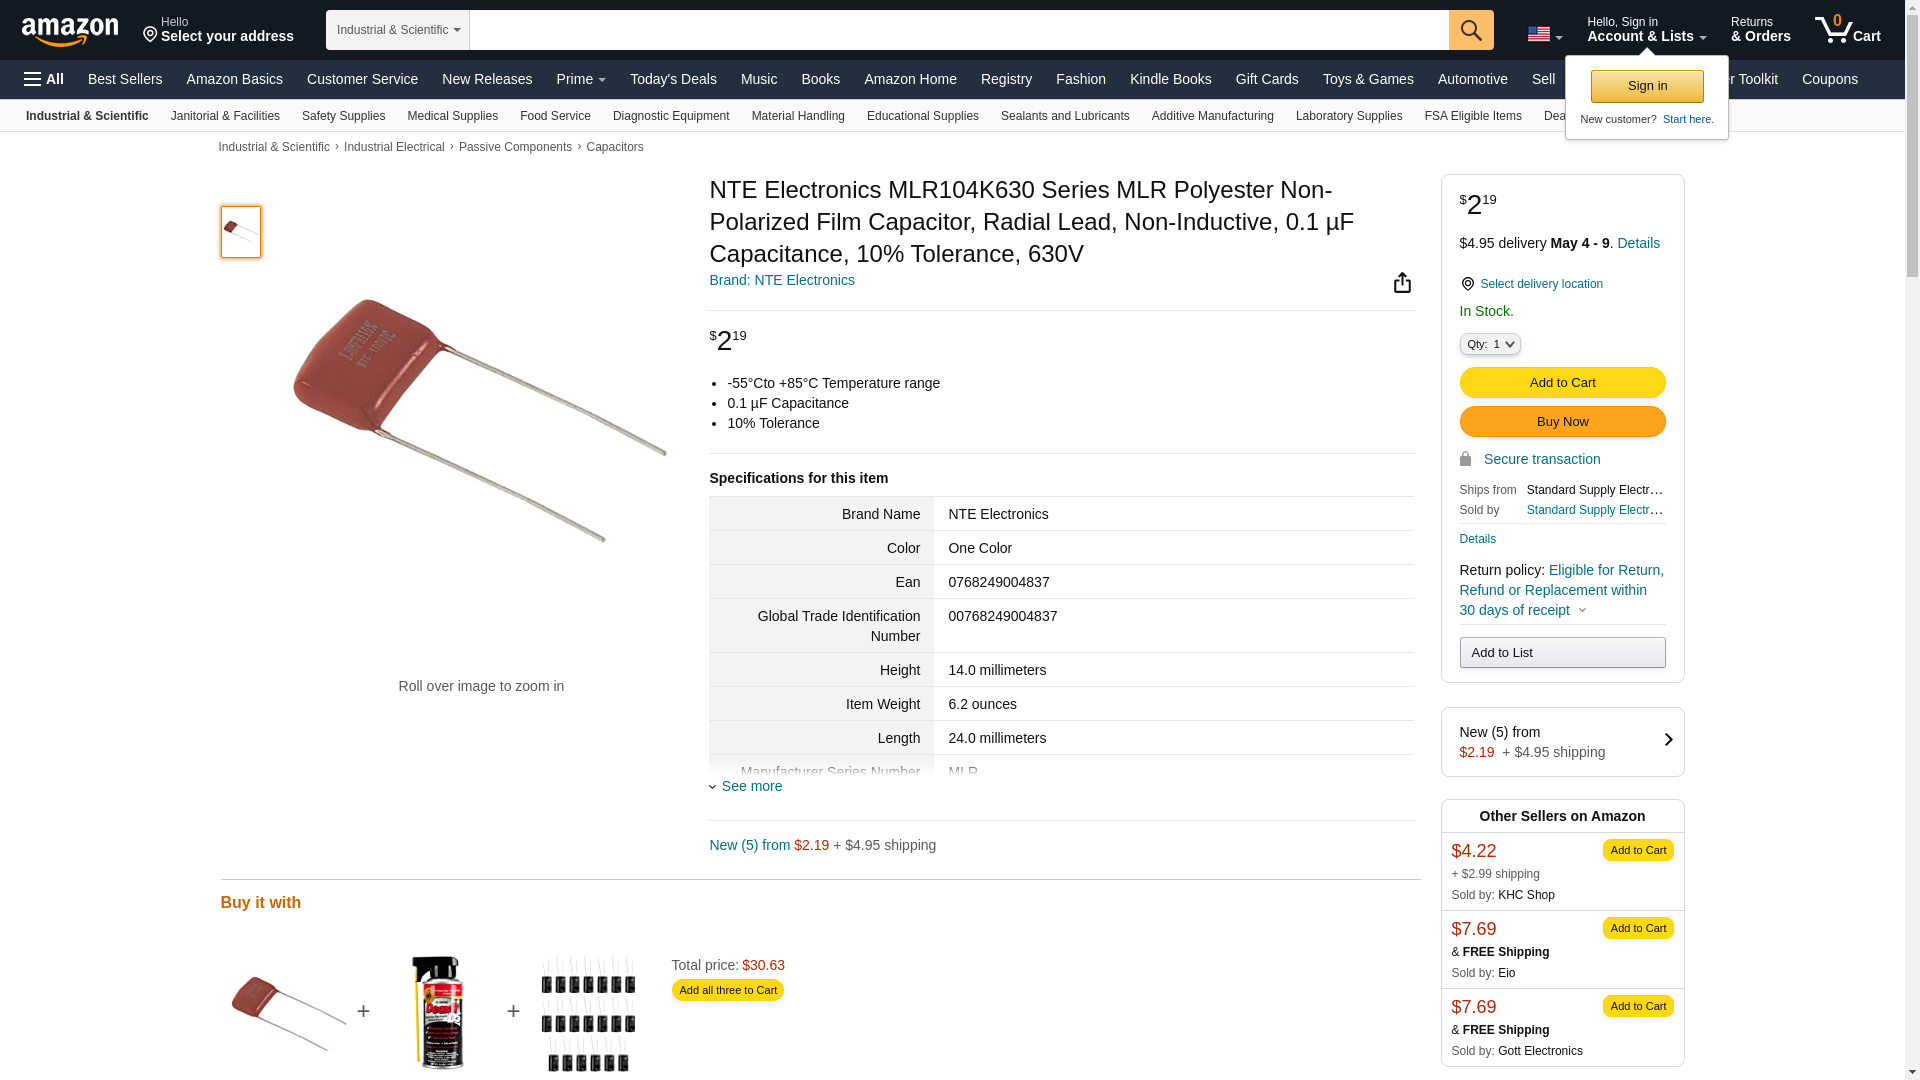This screenshot has height=1080, width=1920.
Task: Click in the search text field
Action: [x=958, y=30]
